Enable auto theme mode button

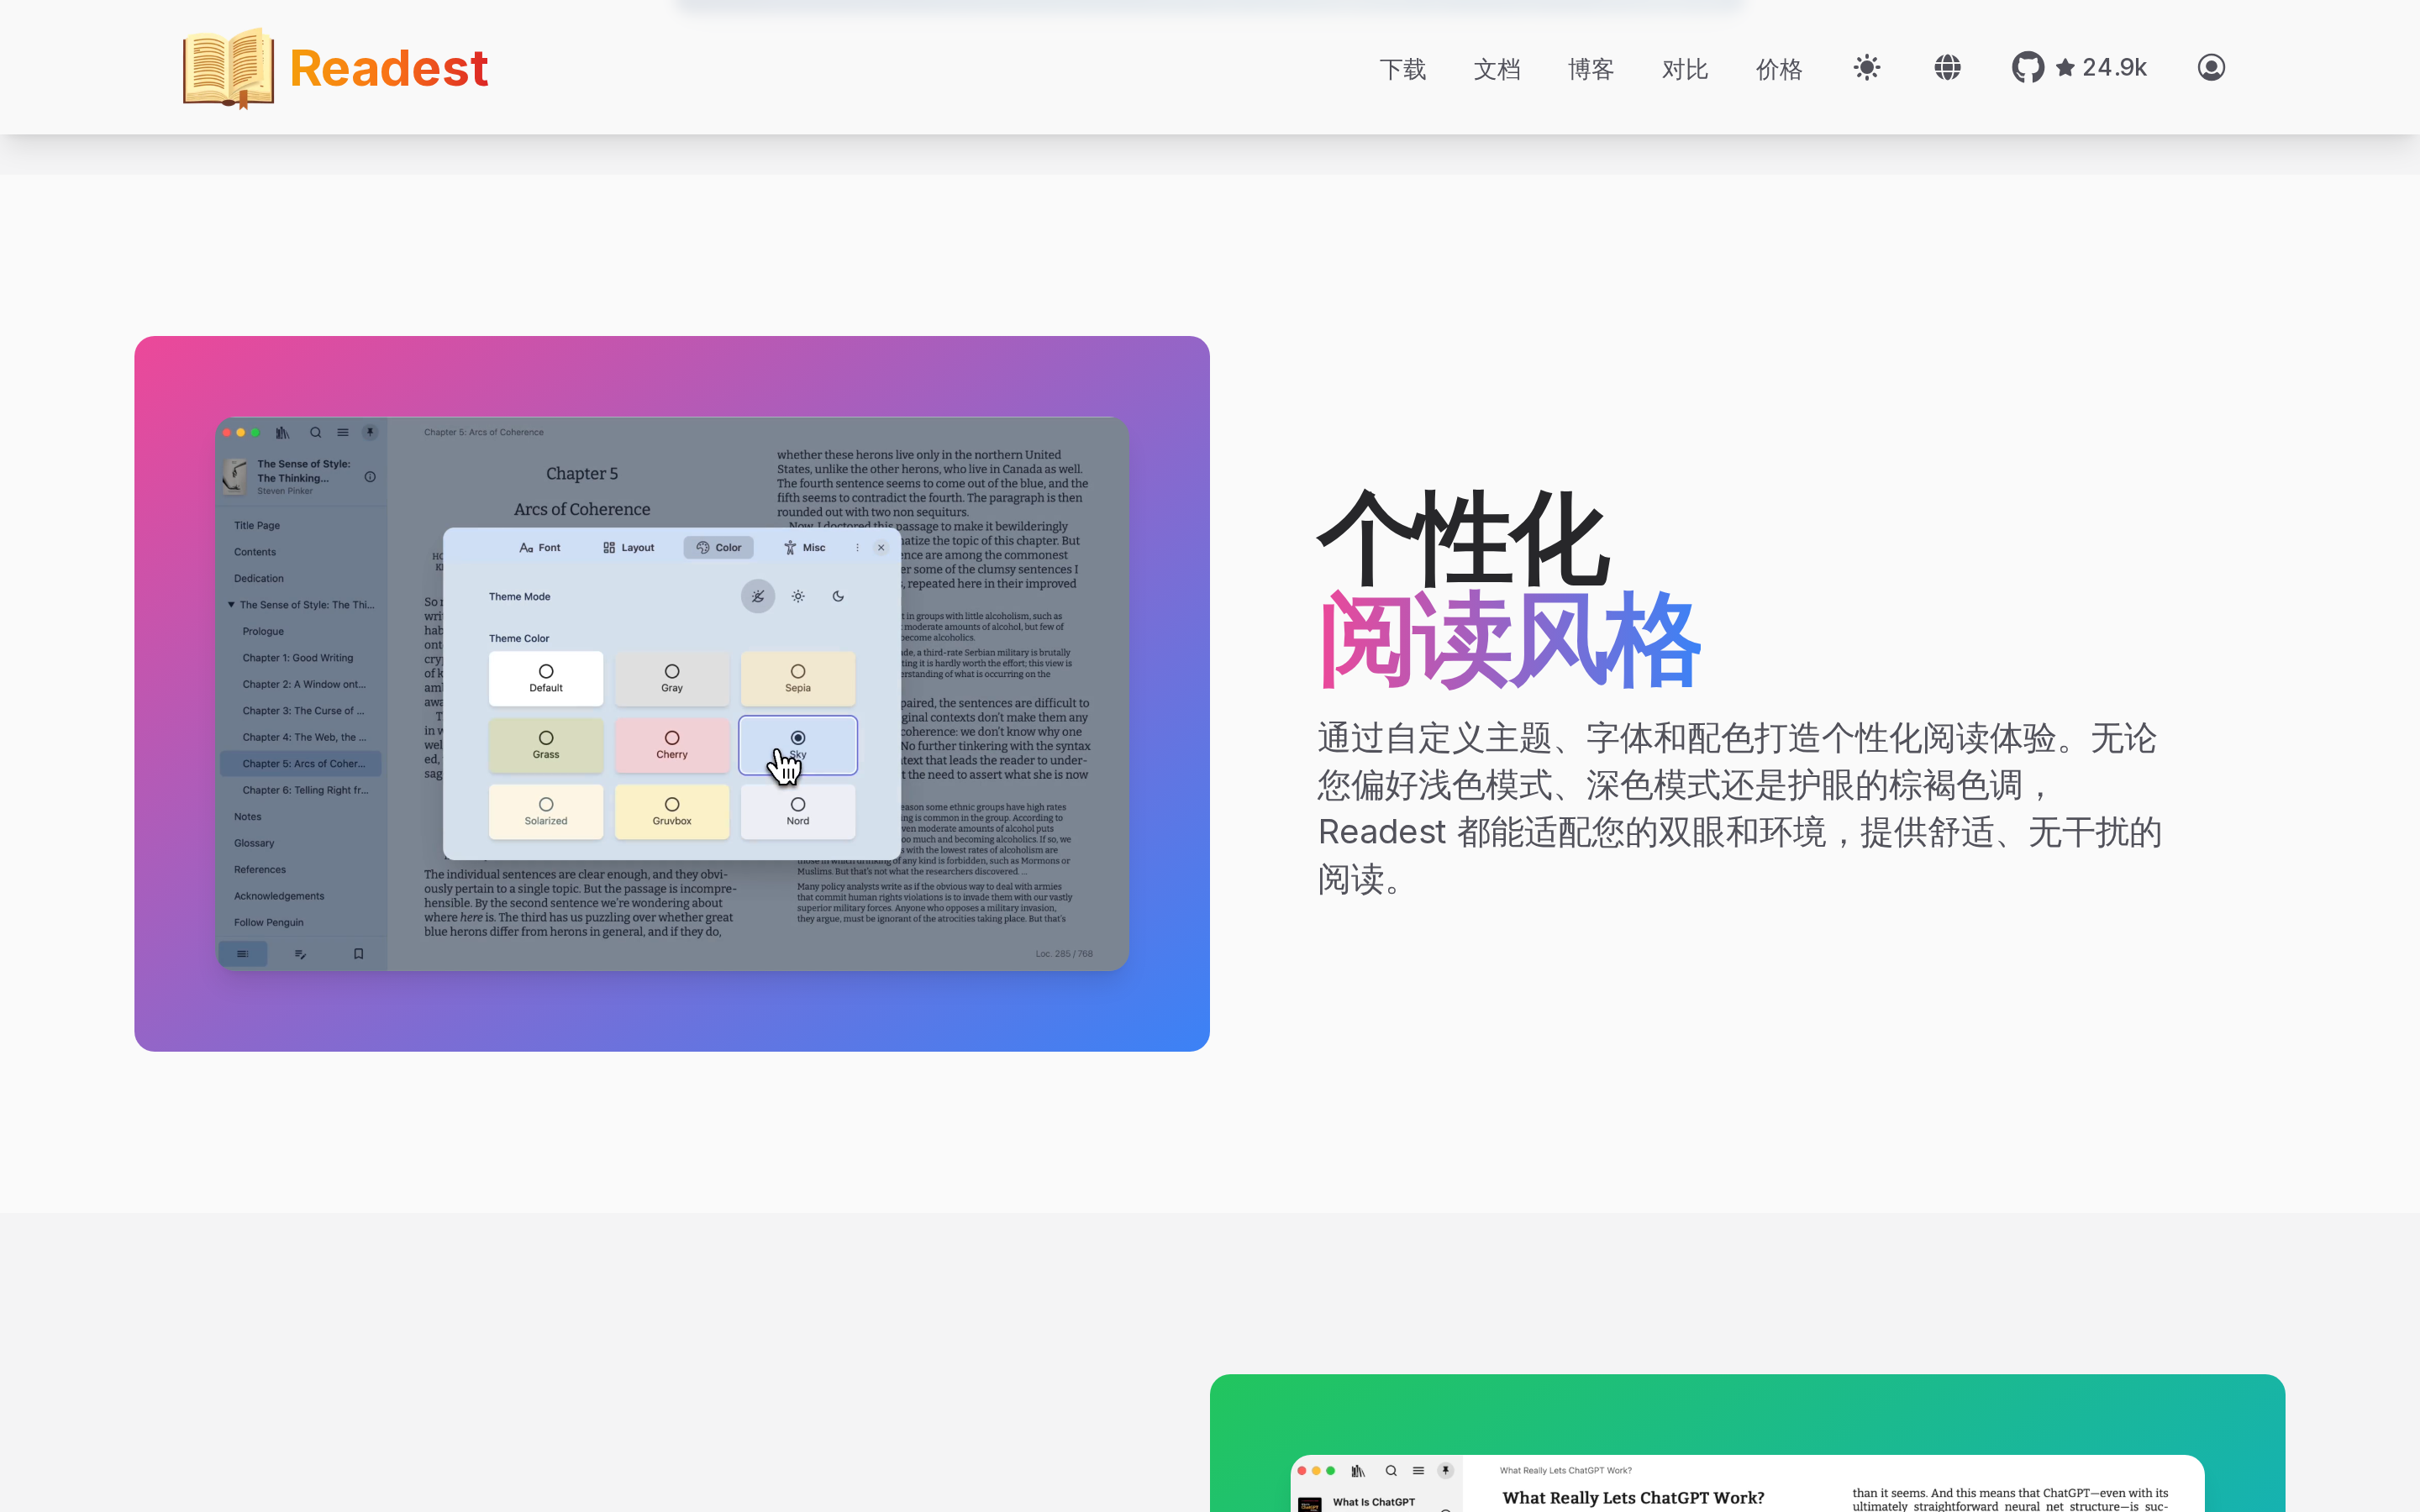point(758,597)
